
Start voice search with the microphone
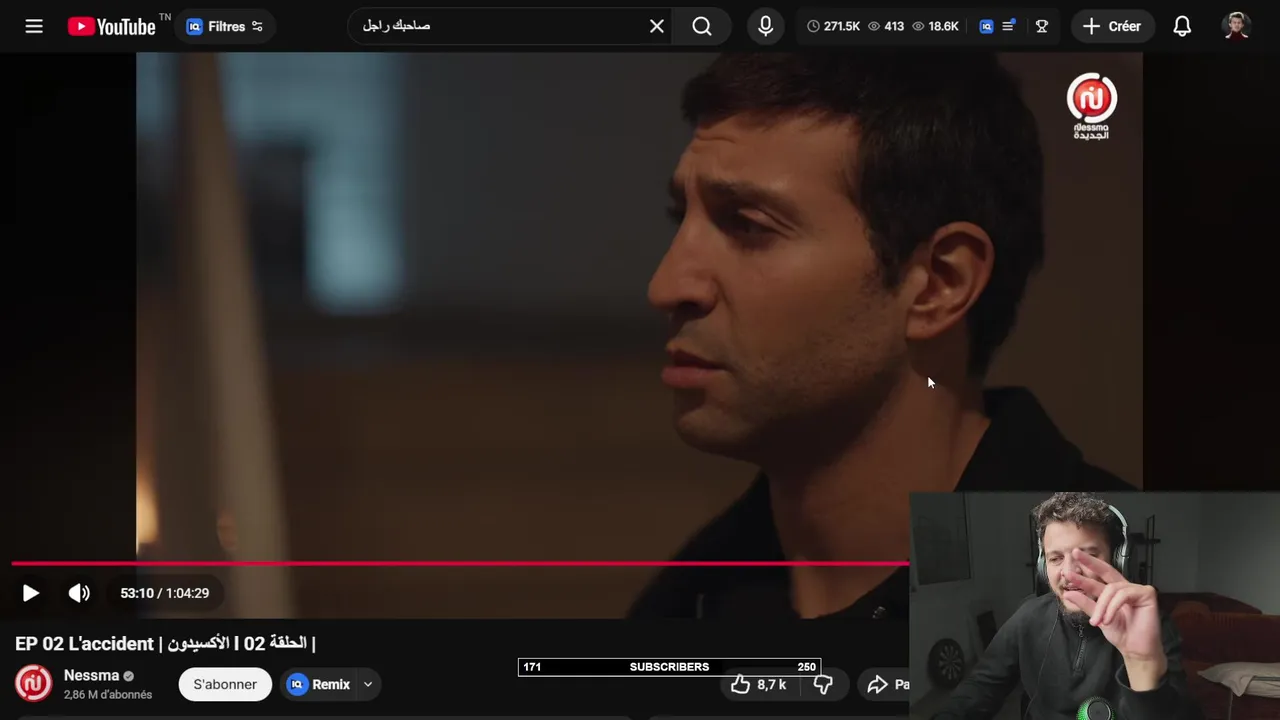click(765, 26)
